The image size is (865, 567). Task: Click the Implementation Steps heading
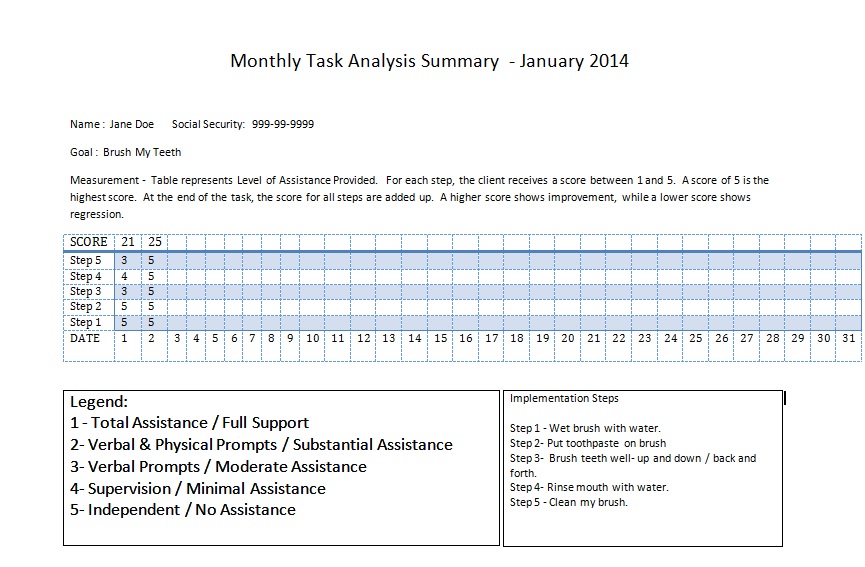pos(564,398)
